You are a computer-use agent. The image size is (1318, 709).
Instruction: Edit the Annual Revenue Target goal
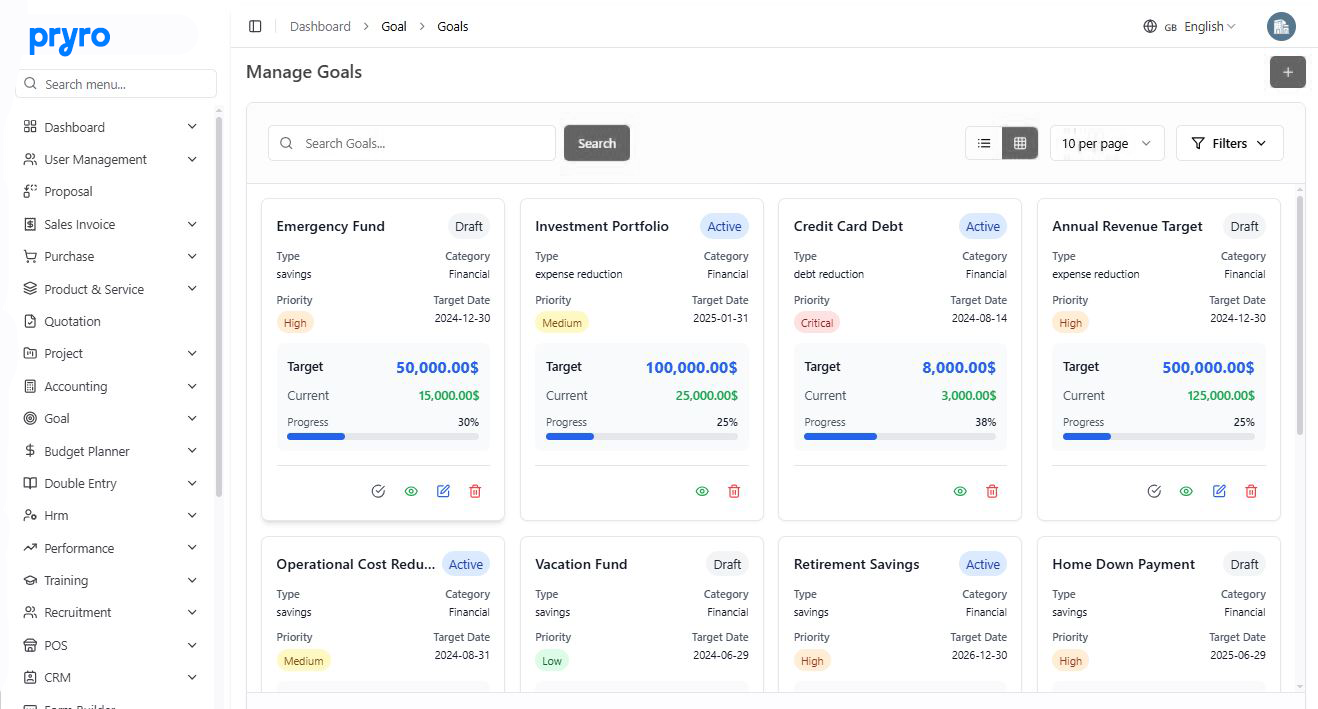tap(1219, 491)
